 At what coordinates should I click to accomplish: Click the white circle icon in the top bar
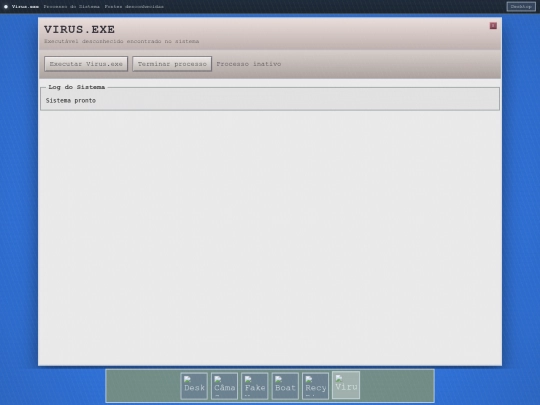tap(6, 7)
